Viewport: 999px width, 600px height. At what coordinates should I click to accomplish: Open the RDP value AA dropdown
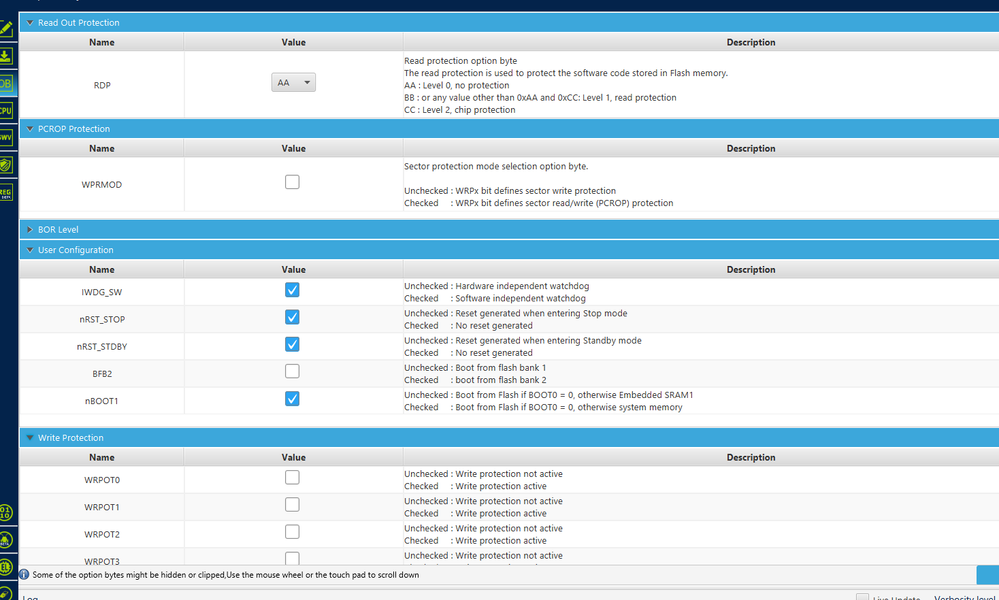pos(293,83)
